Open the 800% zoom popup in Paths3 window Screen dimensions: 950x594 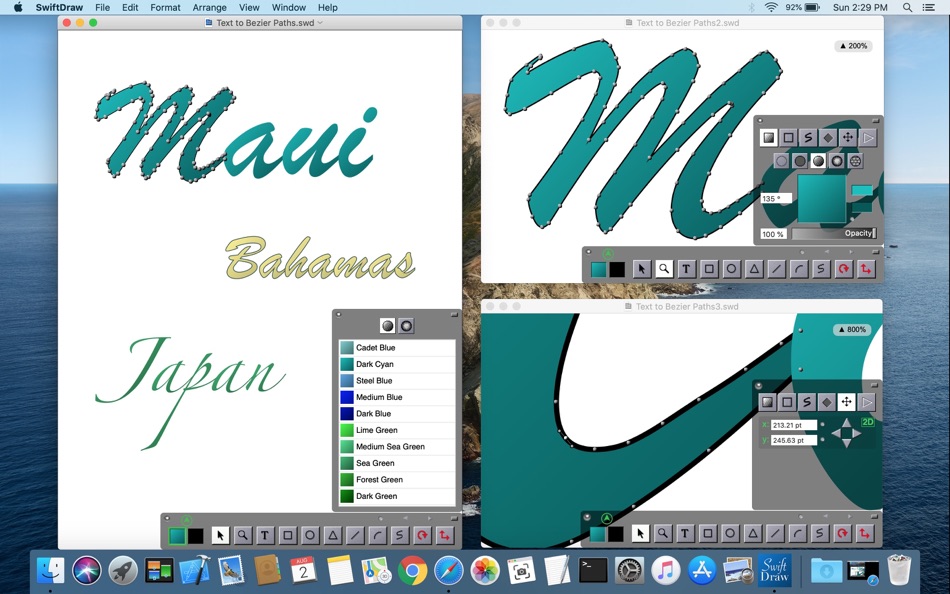coord(852,330)
